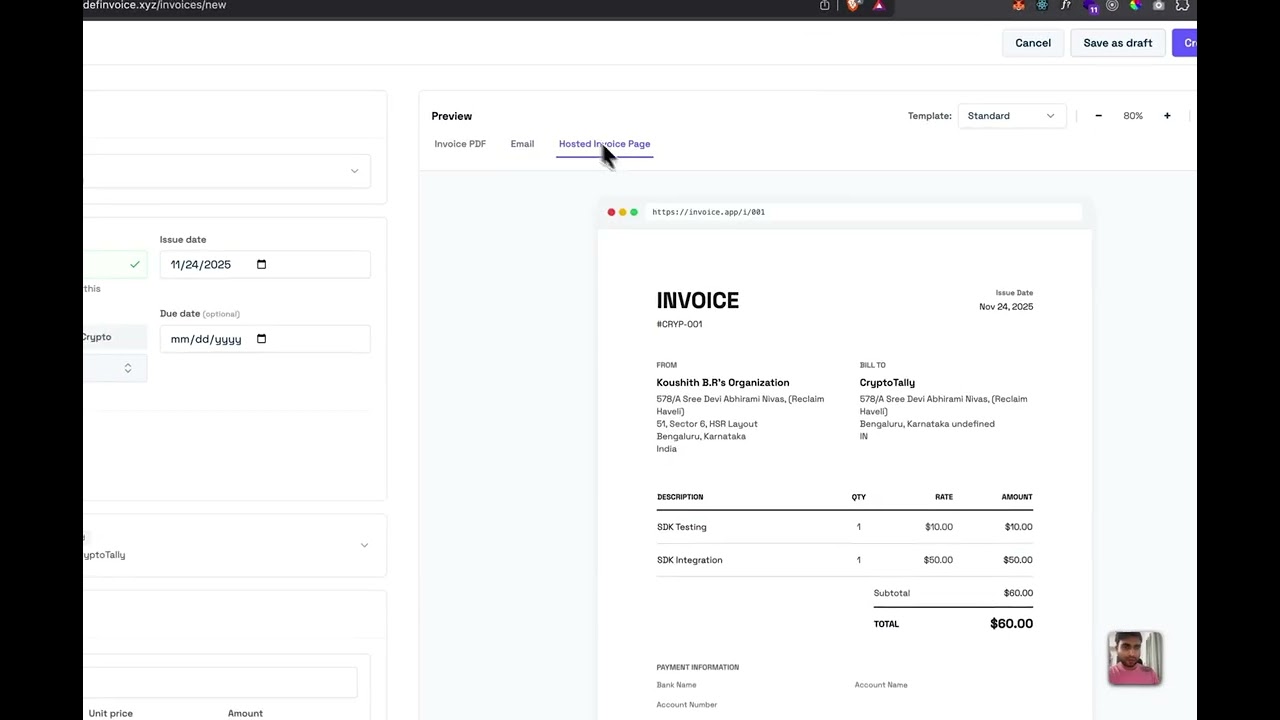Open the Template dropdown showing Standard
1280x720 pixels.
pos(1011,116)
